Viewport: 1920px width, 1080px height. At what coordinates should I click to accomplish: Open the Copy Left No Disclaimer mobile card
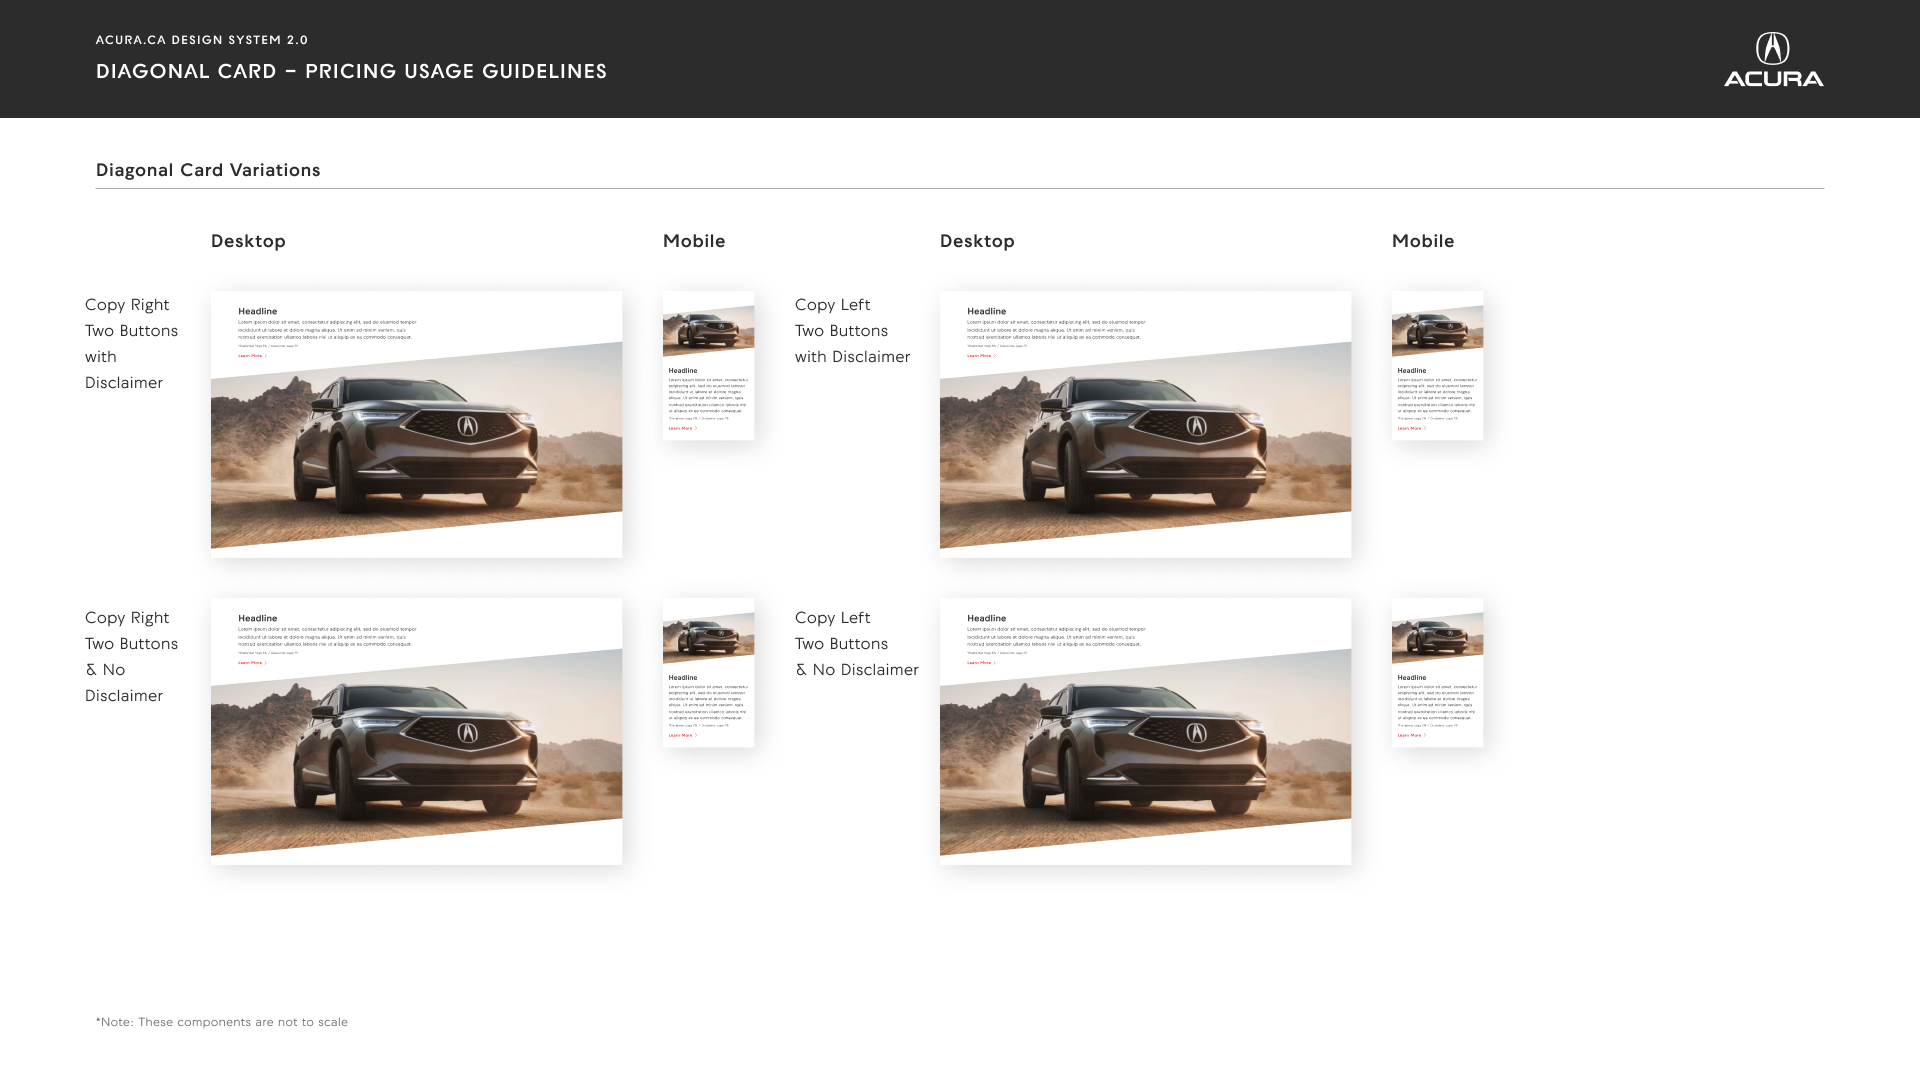1437,673
